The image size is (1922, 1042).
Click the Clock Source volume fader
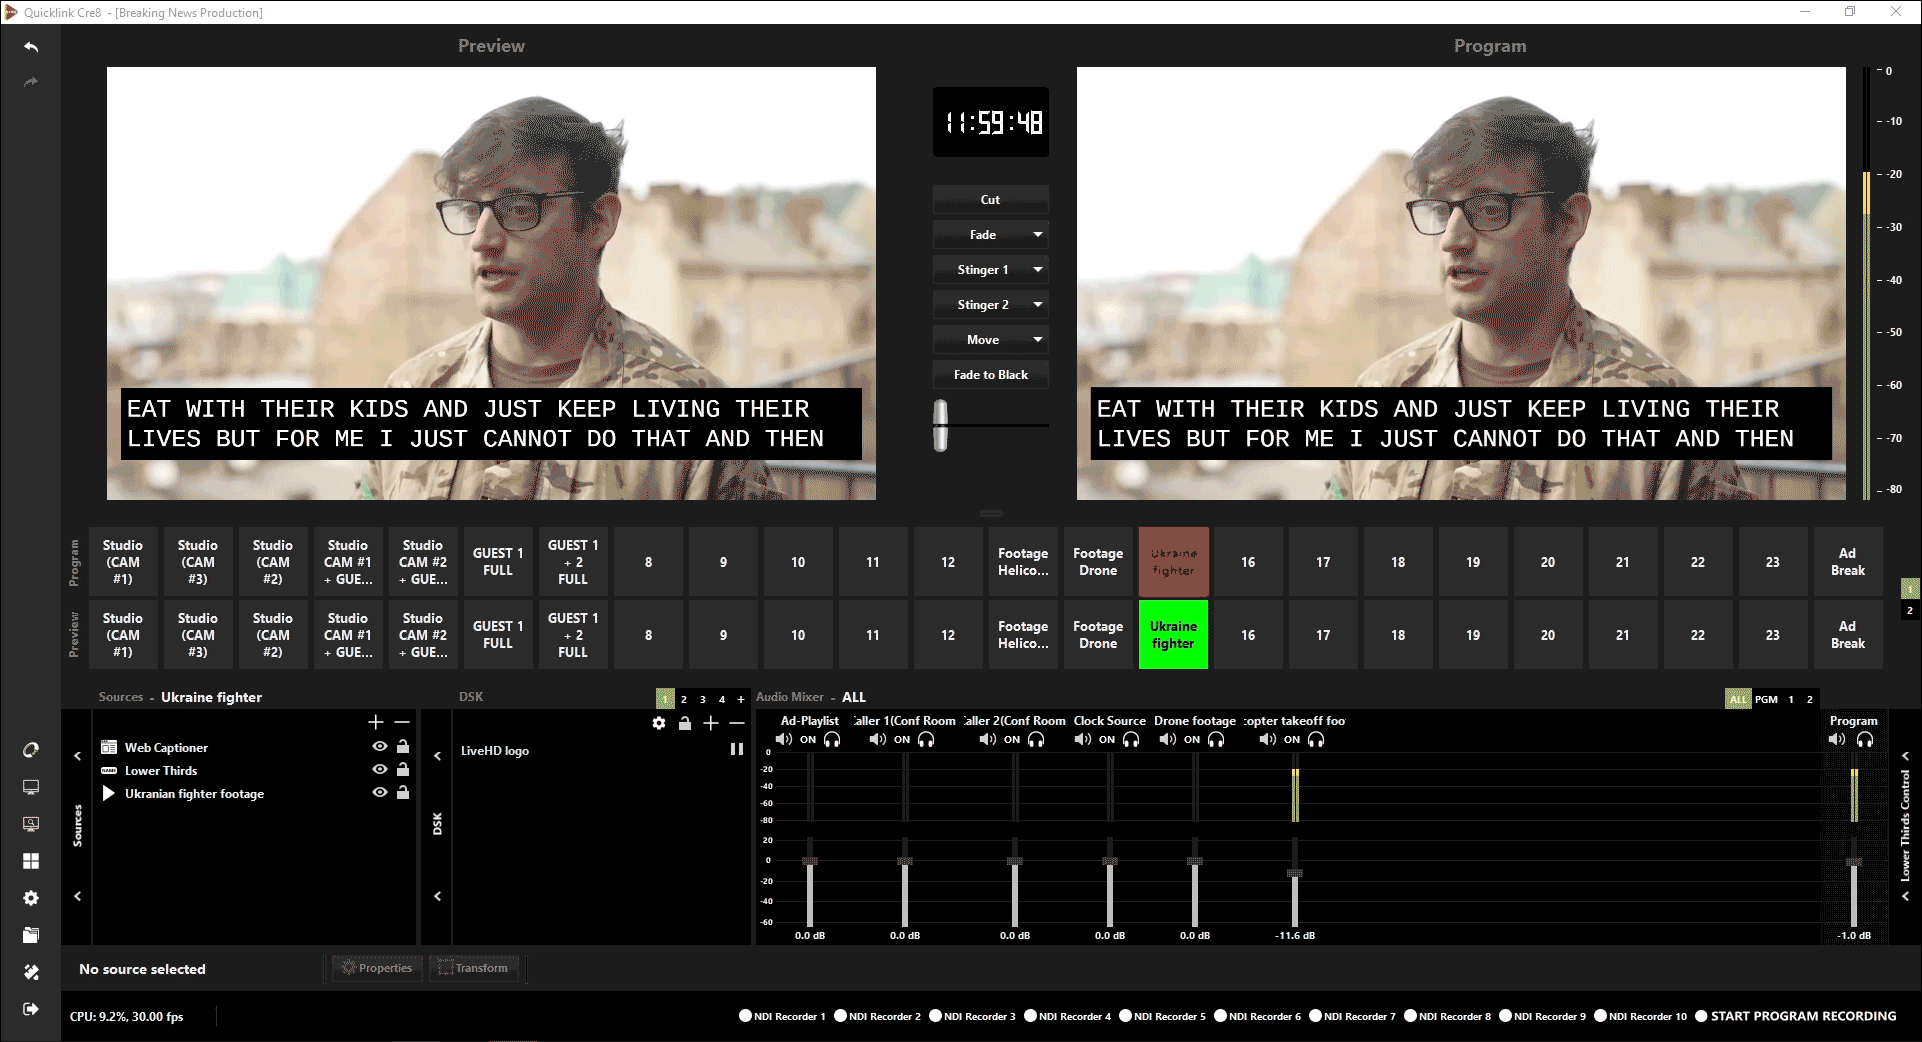pyautogui.click(x=1110, y=861)
